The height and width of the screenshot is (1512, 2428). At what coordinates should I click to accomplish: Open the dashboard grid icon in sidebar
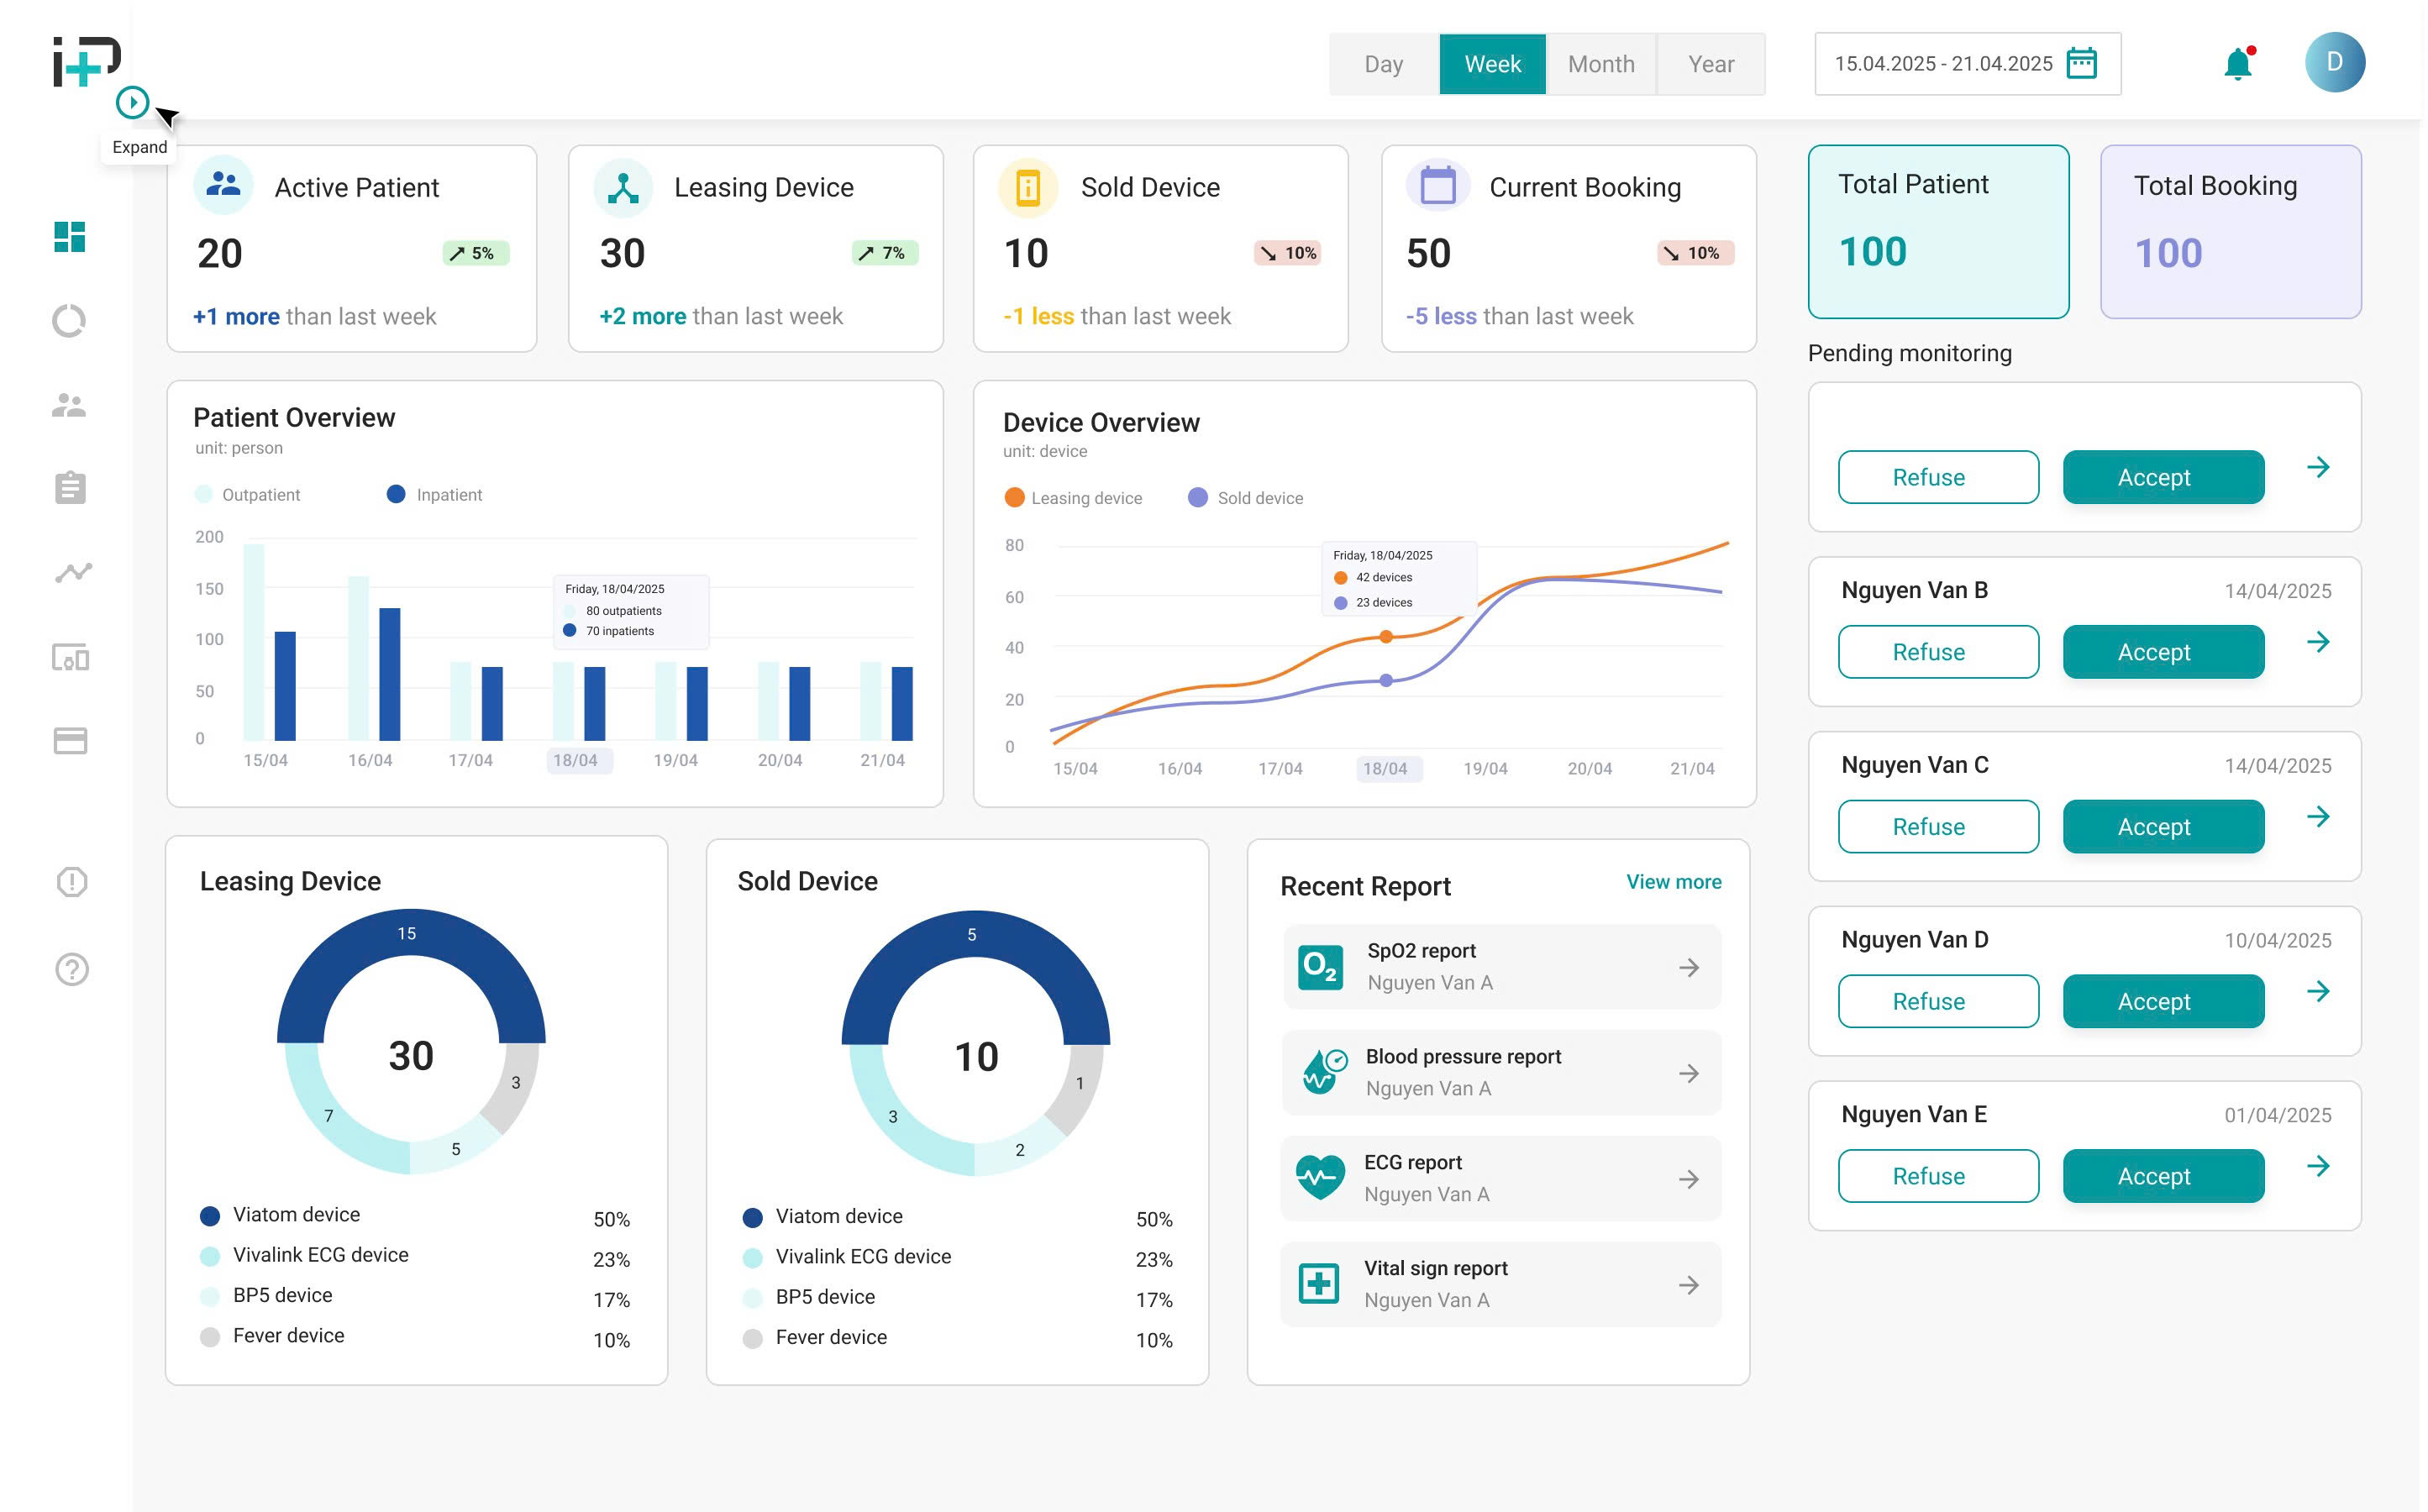point(70,237)
